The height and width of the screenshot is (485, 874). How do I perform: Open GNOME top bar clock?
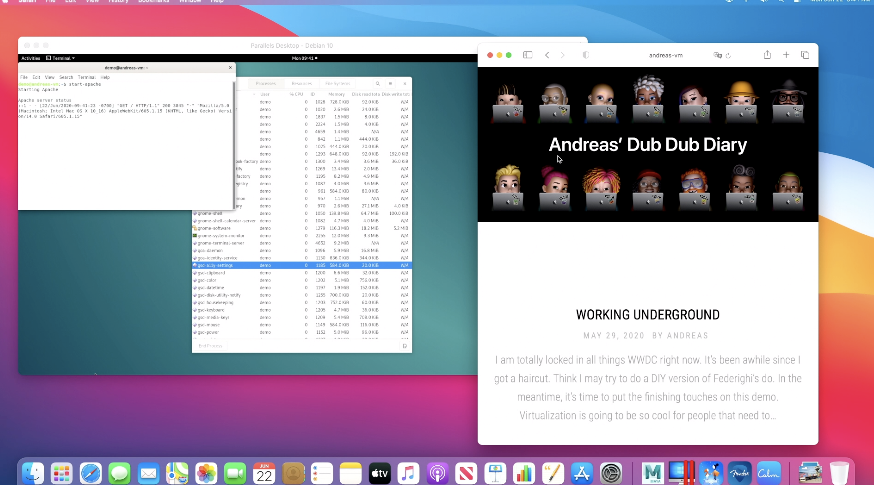(x=304, y=58)
